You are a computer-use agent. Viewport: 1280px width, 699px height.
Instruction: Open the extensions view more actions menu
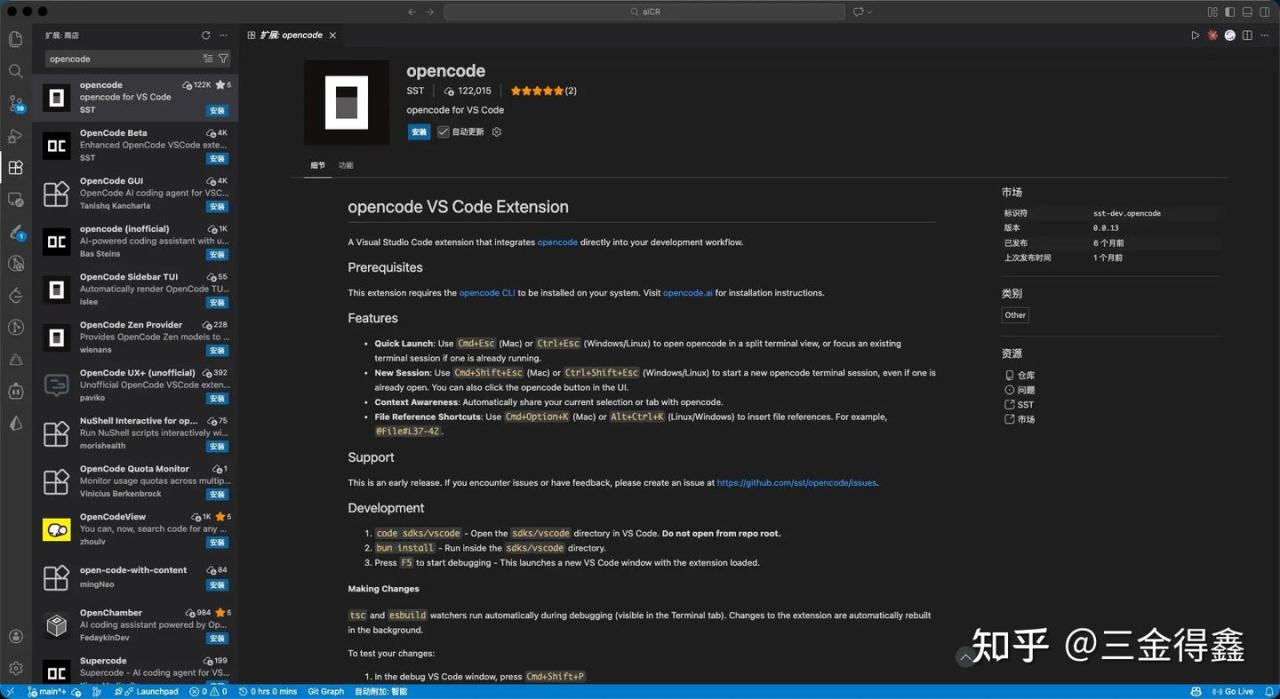(x=223, y=35)
